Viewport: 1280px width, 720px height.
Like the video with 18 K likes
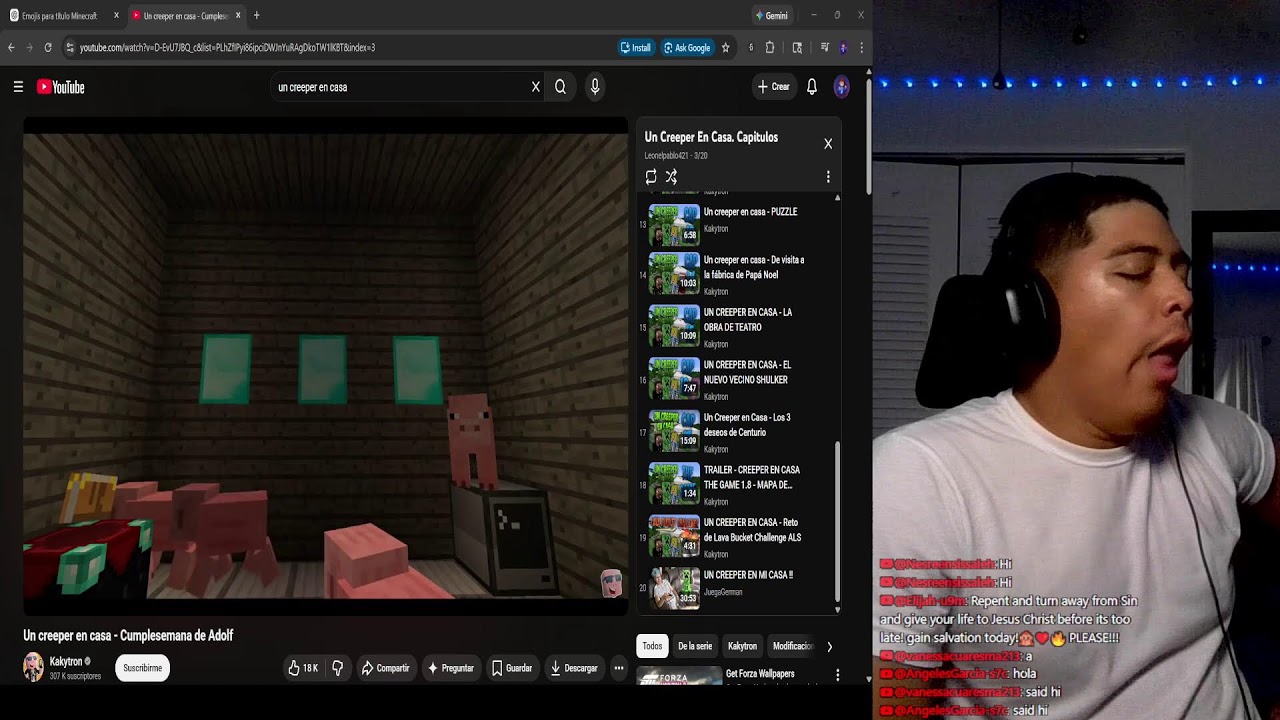(x=303, y=668)
